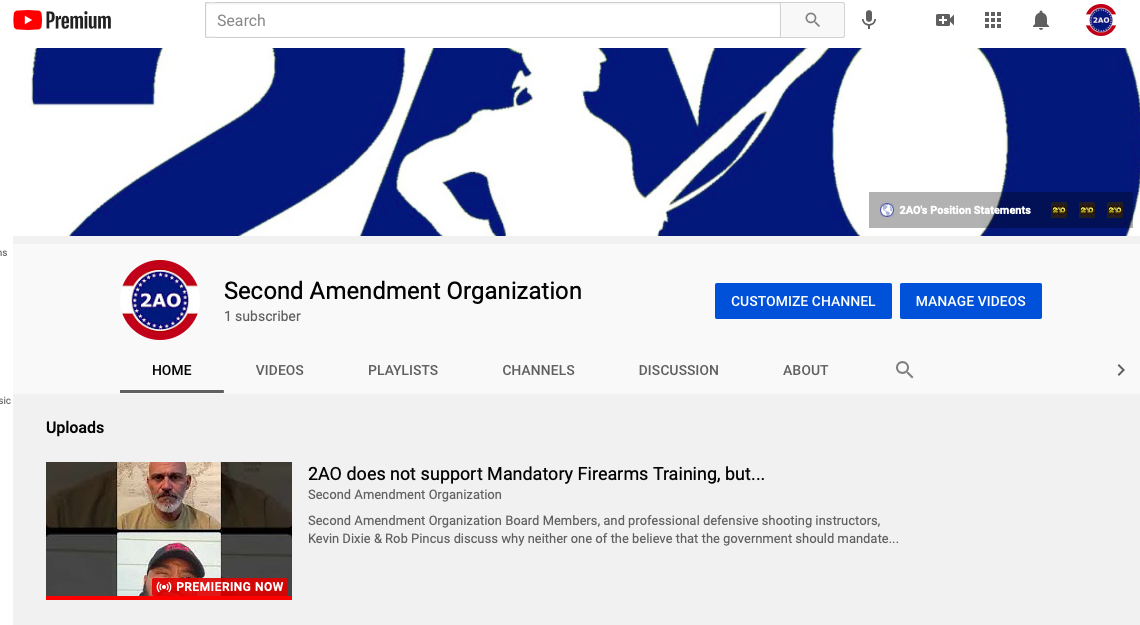Viewport: 1140px width, 625px height.
Task: Click Second Amendment Organization under the video title
Action: tap(405, 495)
